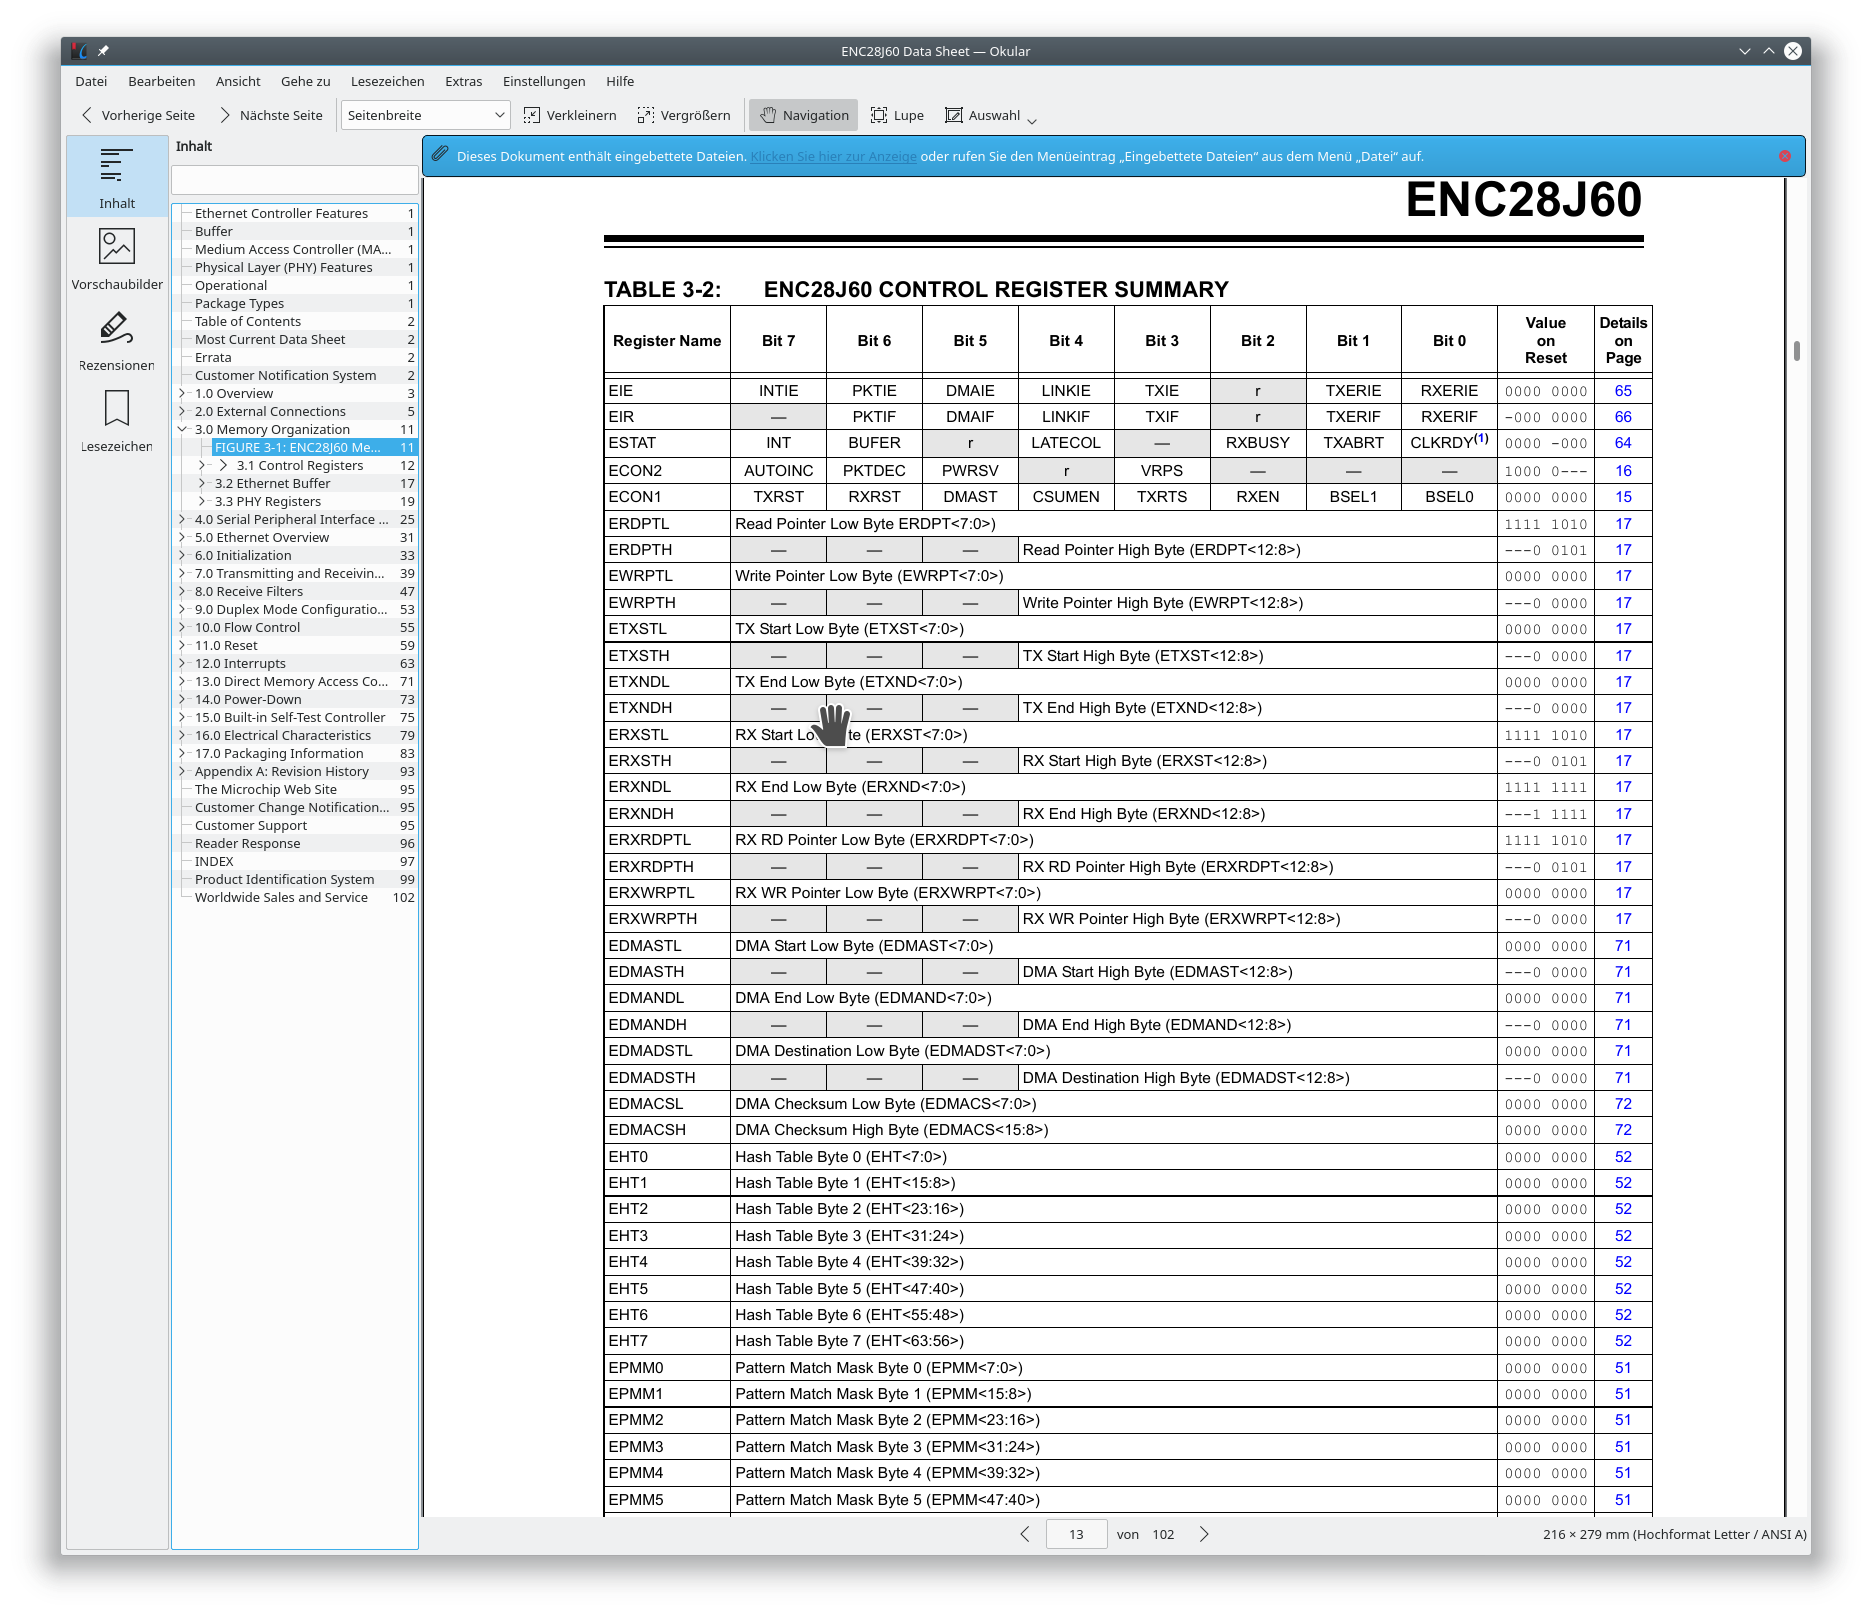
Task: Select the Lupe magnifier tool
Action: 897,115
